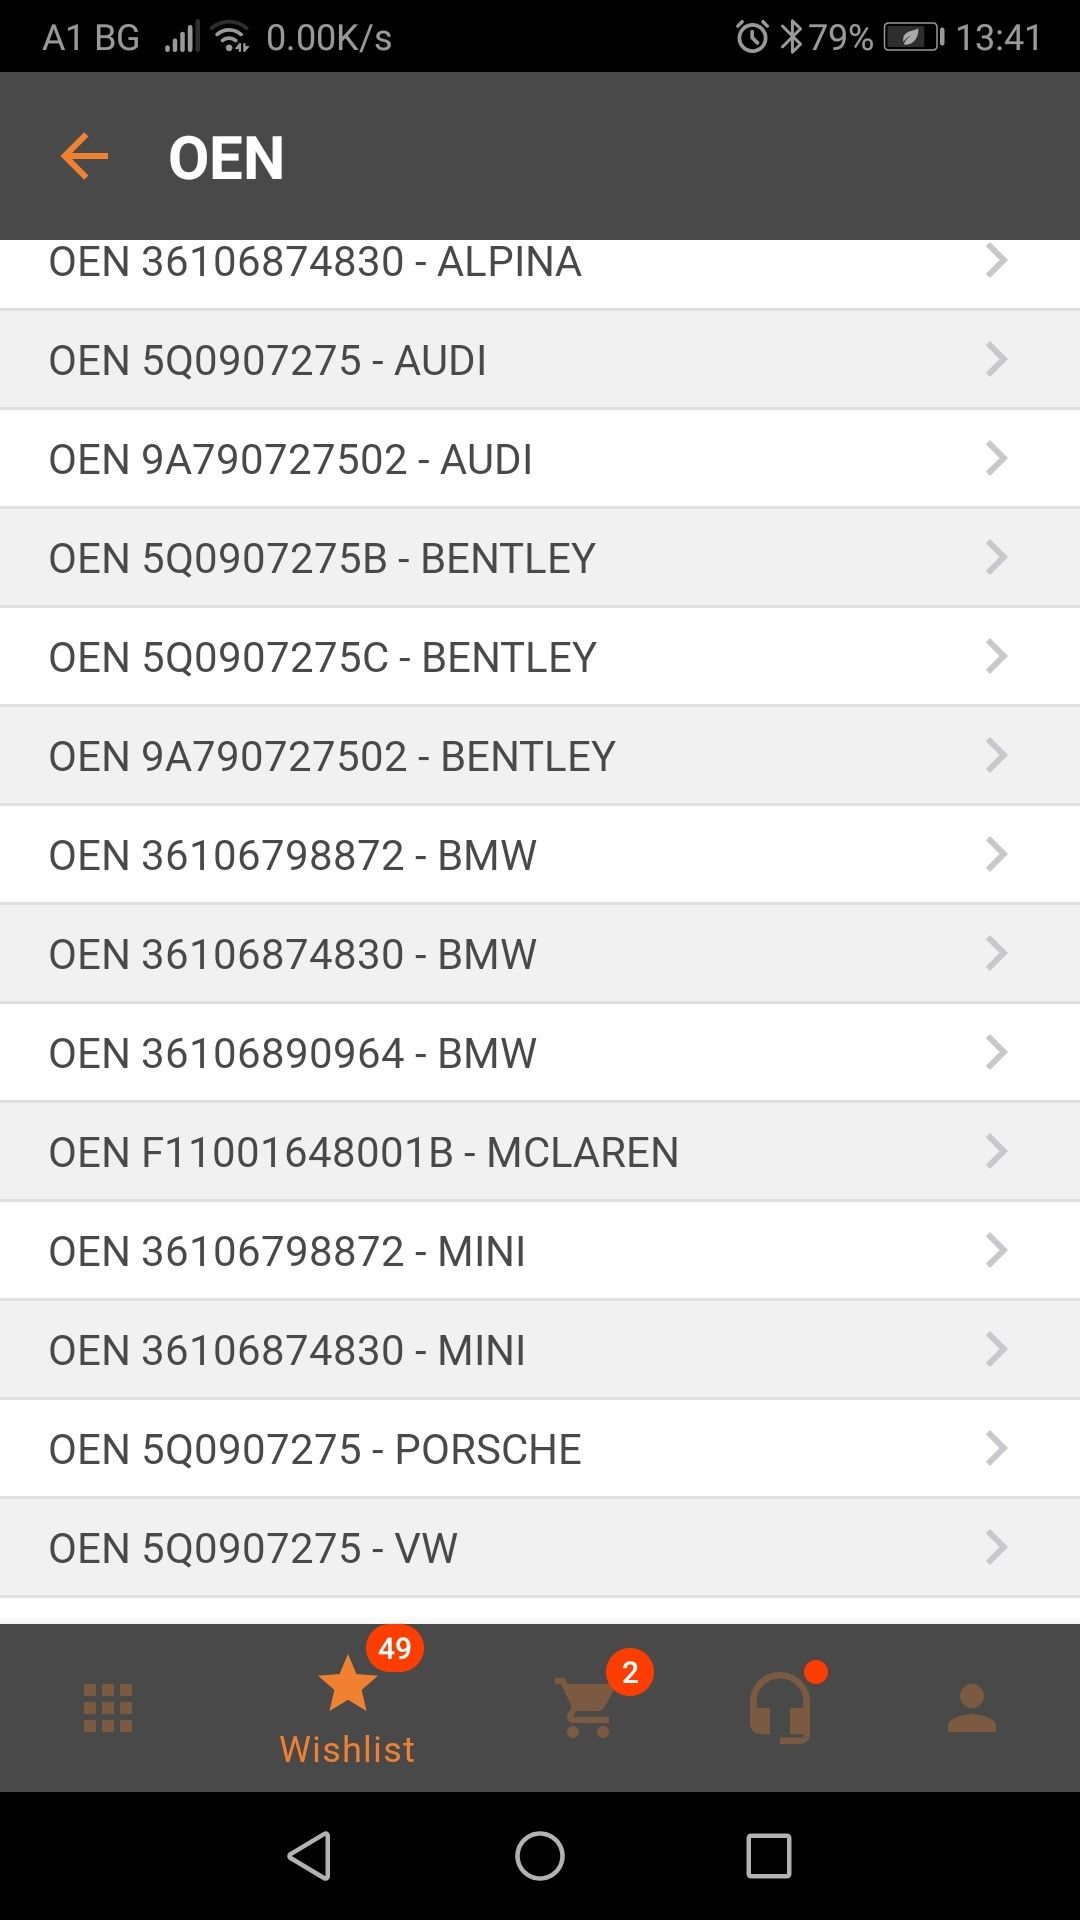Viewport: 1080px width, 1920px height.
Task: Tap Android back navigation triangle
Action: tap(309, 1856)
